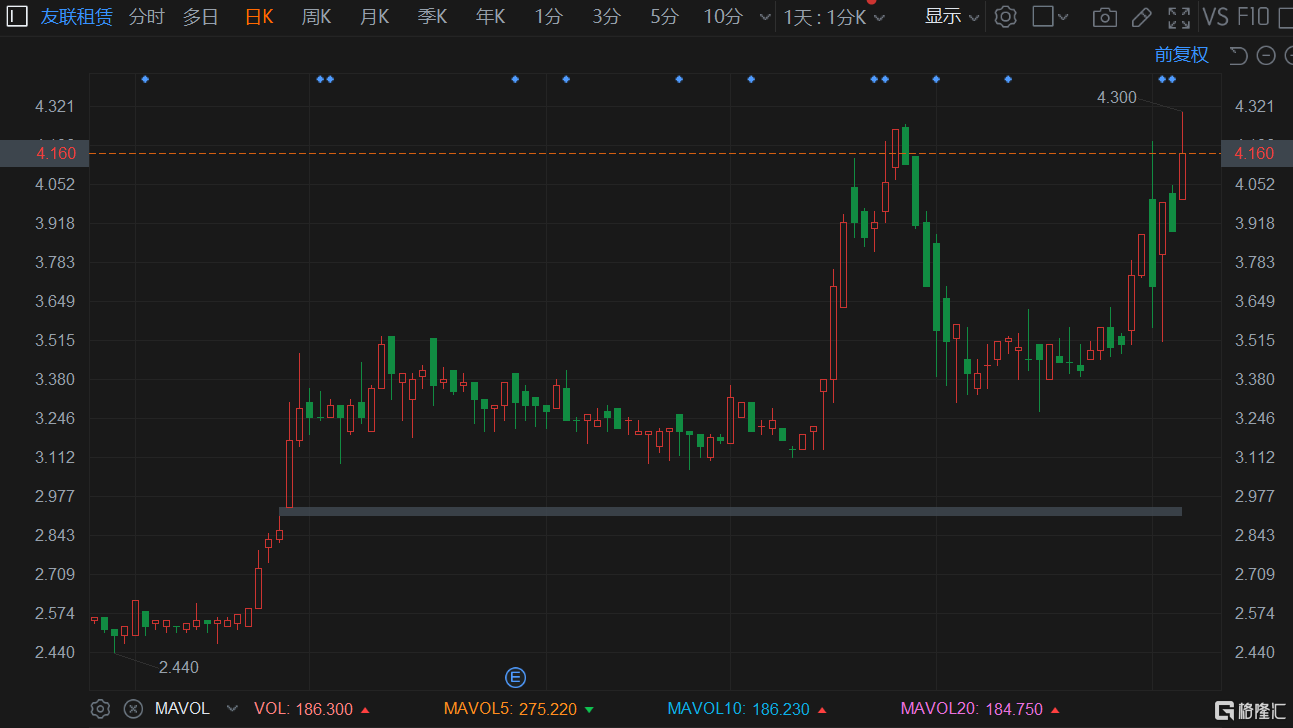1293x728 pixels.
Task: Switch to 5分 five-minute chart
Action: click(x=664, y=16)
